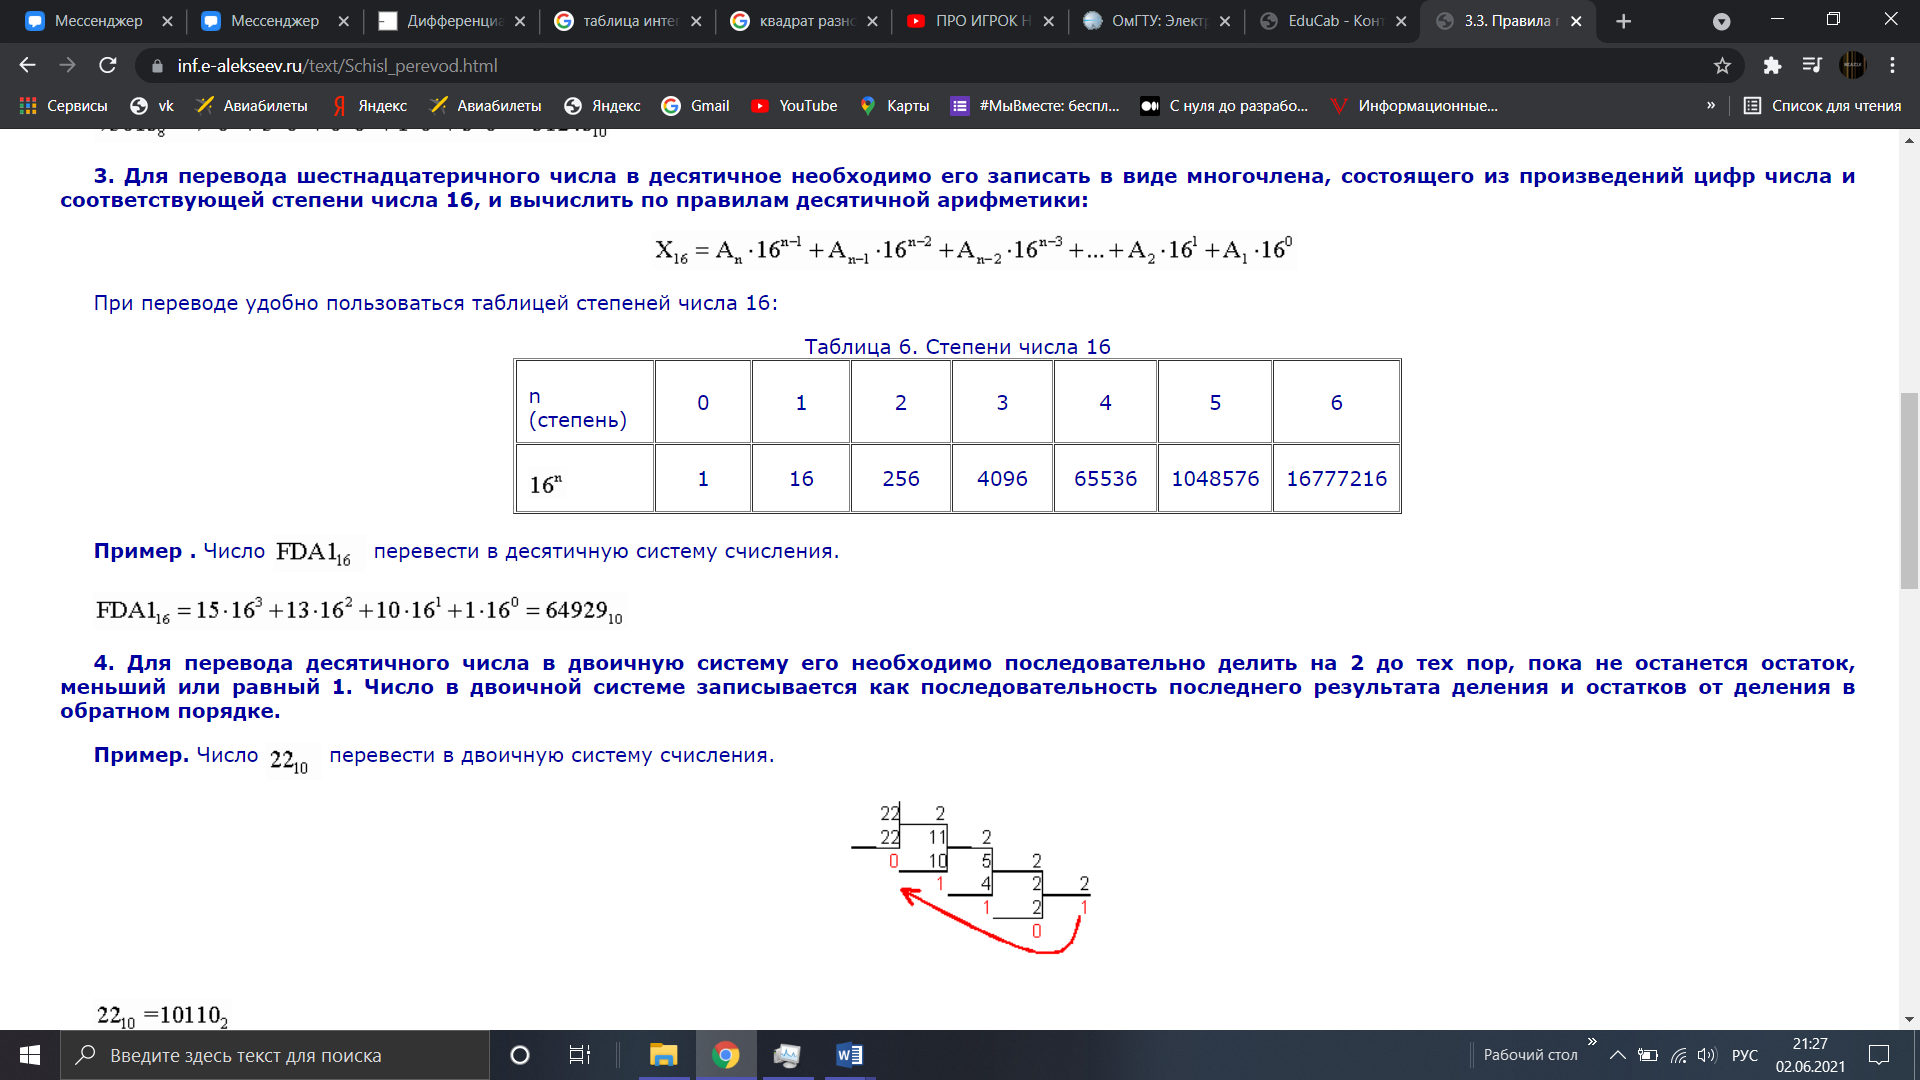1920x1080 pixels.
Task: Click the page scrollbar thumb
Action: 1909,490
